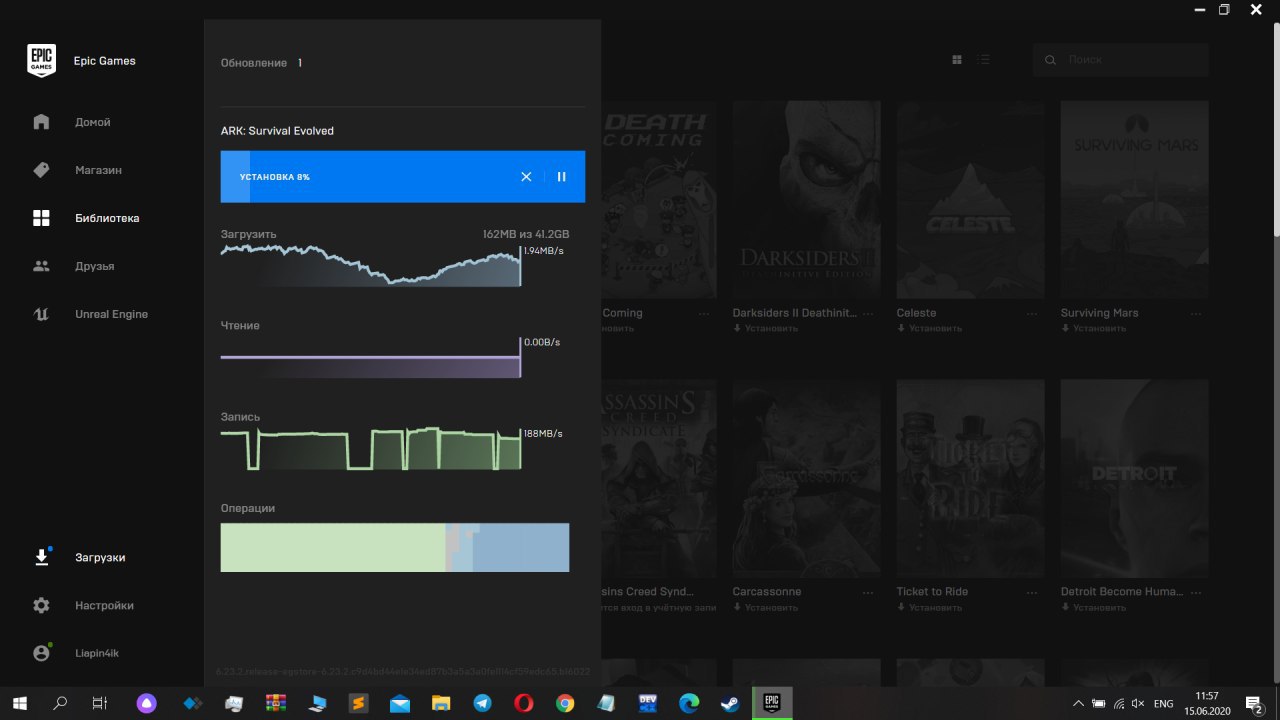
Task: Click the Настройки gear icon
Action: coord(41,605)
